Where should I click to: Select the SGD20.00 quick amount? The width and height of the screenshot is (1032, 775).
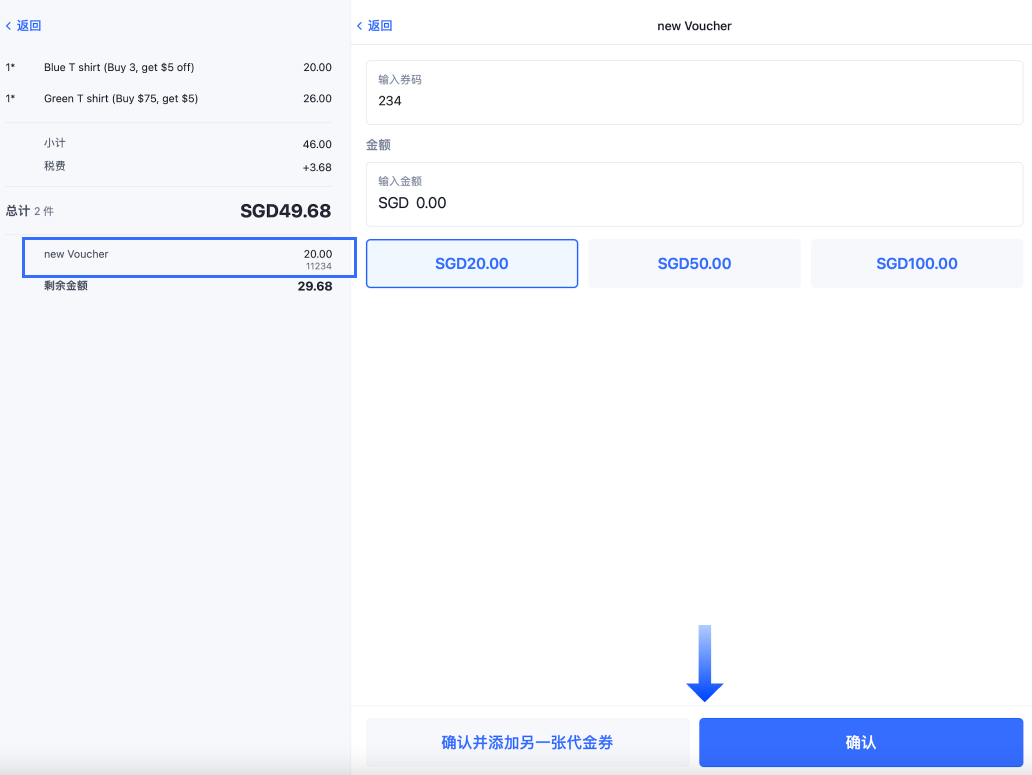click(x=472, y=264)
